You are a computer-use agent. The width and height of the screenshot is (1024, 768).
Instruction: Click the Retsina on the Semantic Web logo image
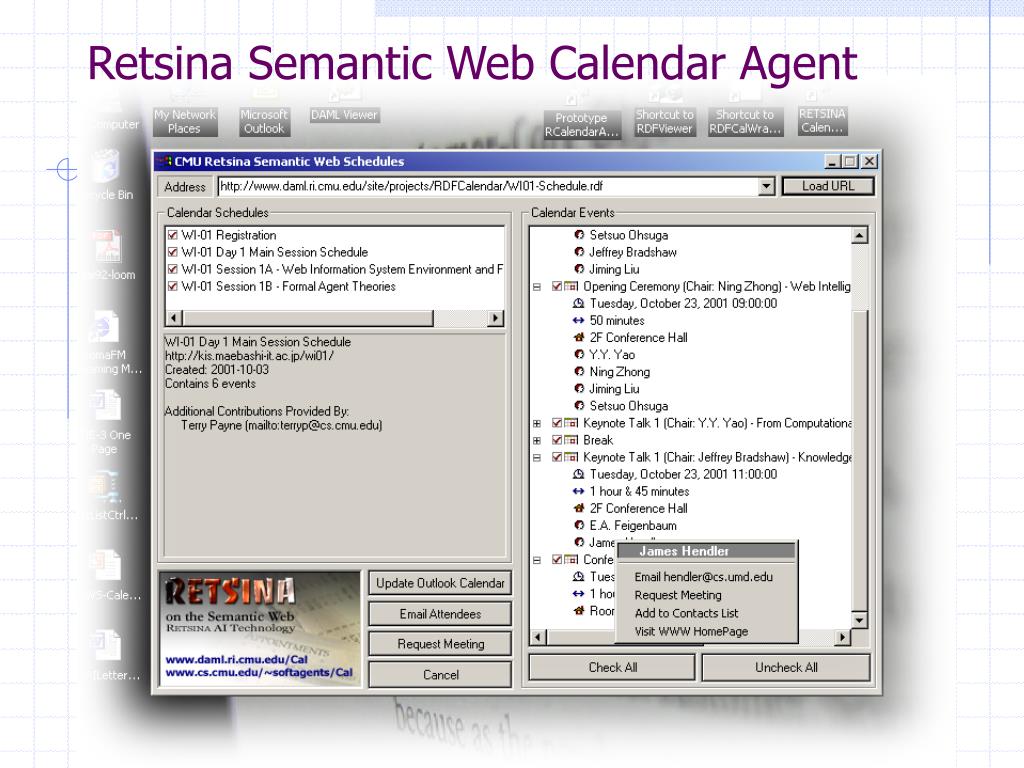pos(259,629)
